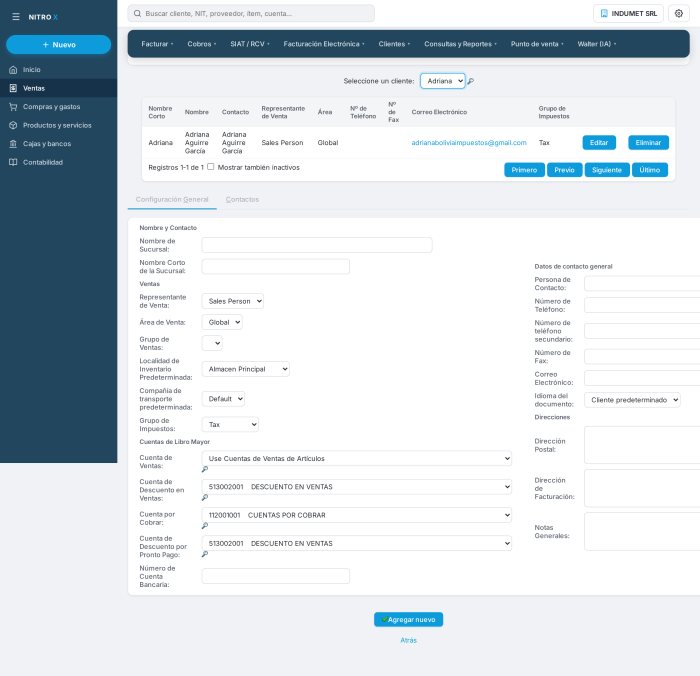Image resolution: width=700 pixels, height=676 pixels.
Task: Open the Walter (IA) menu
Action: 597,44
